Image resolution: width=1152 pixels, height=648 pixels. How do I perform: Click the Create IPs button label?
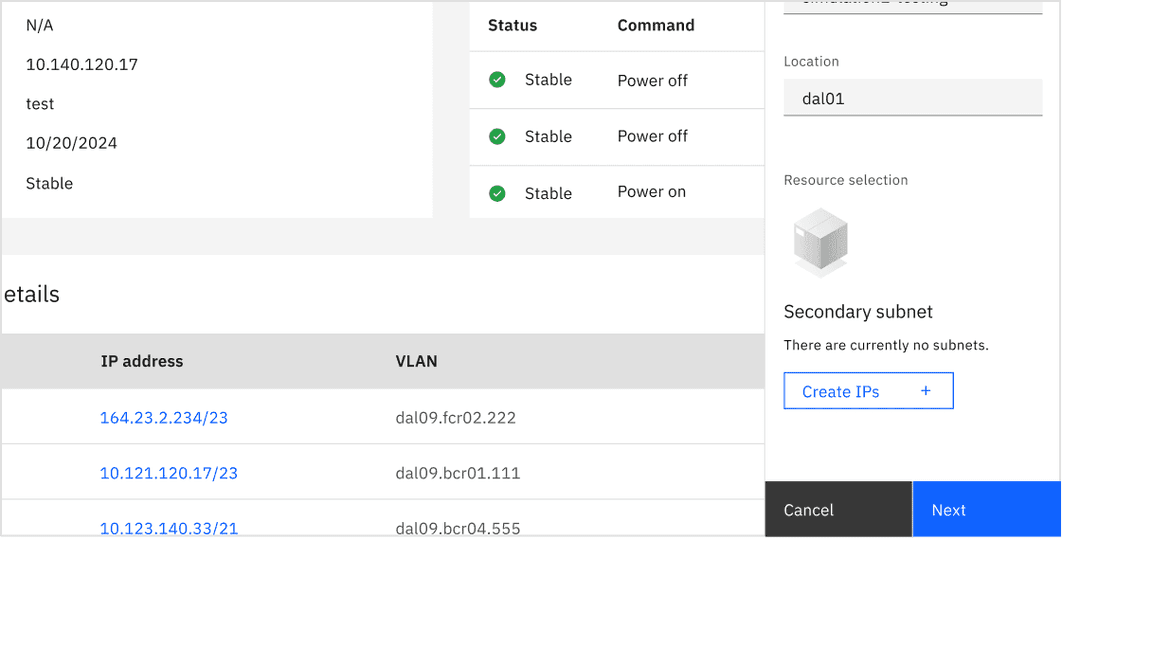tap(841, 392)
